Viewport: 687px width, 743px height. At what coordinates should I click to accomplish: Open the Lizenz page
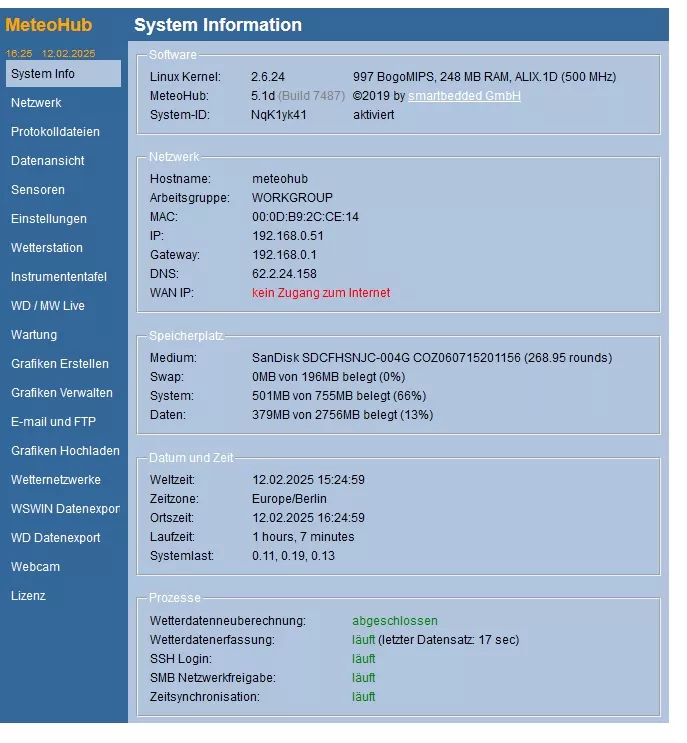pyautogui.click(x=28, y=596)
